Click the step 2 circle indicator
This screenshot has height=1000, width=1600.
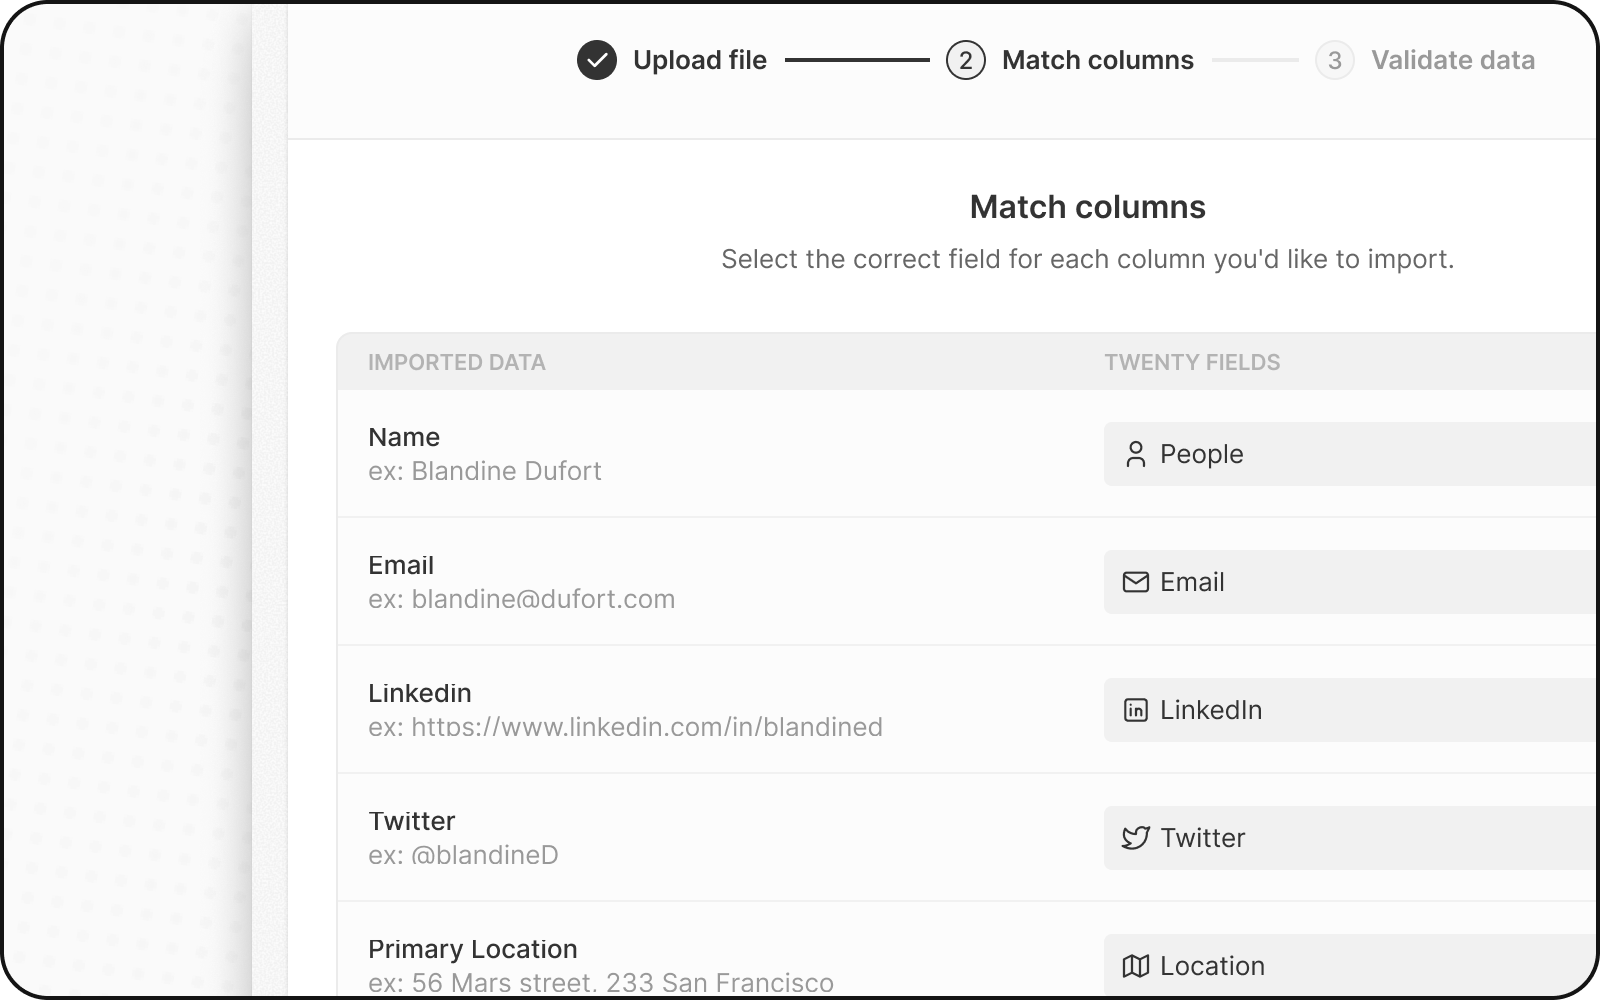click(965, 60)
